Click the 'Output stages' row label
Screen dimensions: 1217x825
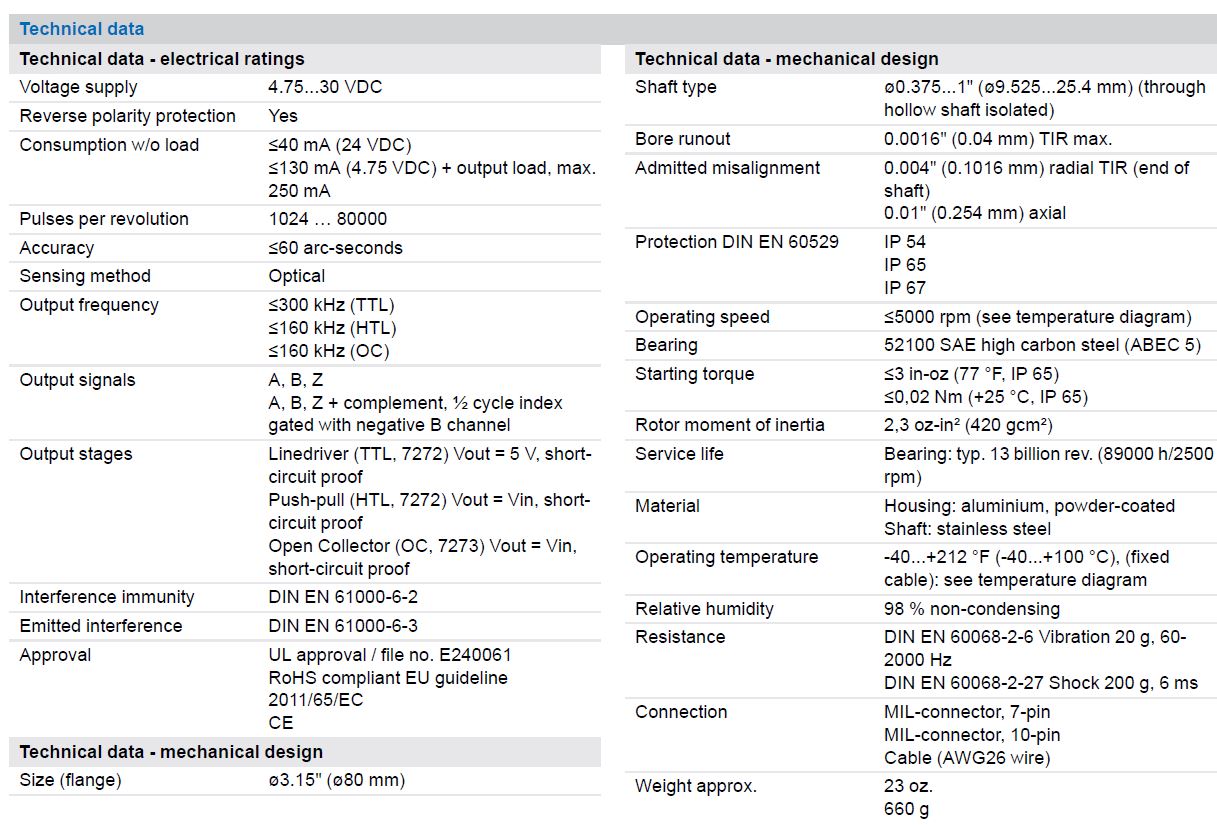pyautogui.click(x=76, y=454)
